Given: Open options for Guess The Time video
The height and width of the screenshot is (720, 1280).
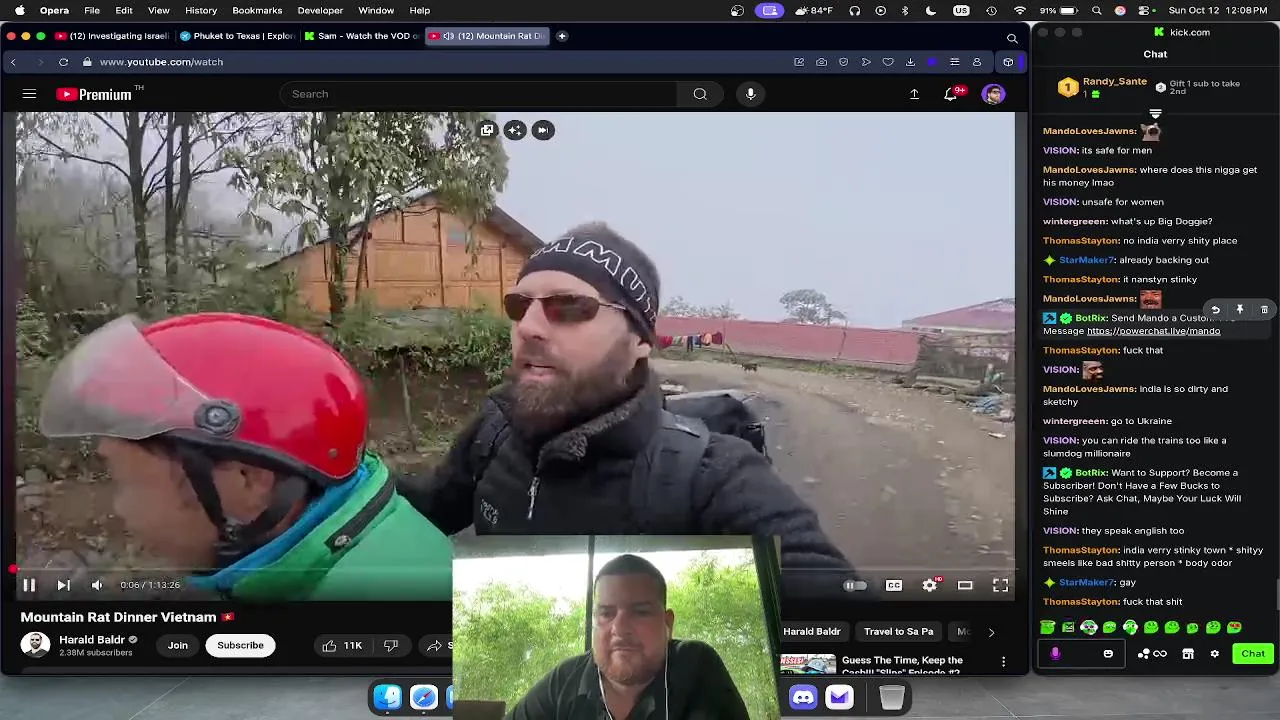Looking at the screenshot, I should (1003, 662).
